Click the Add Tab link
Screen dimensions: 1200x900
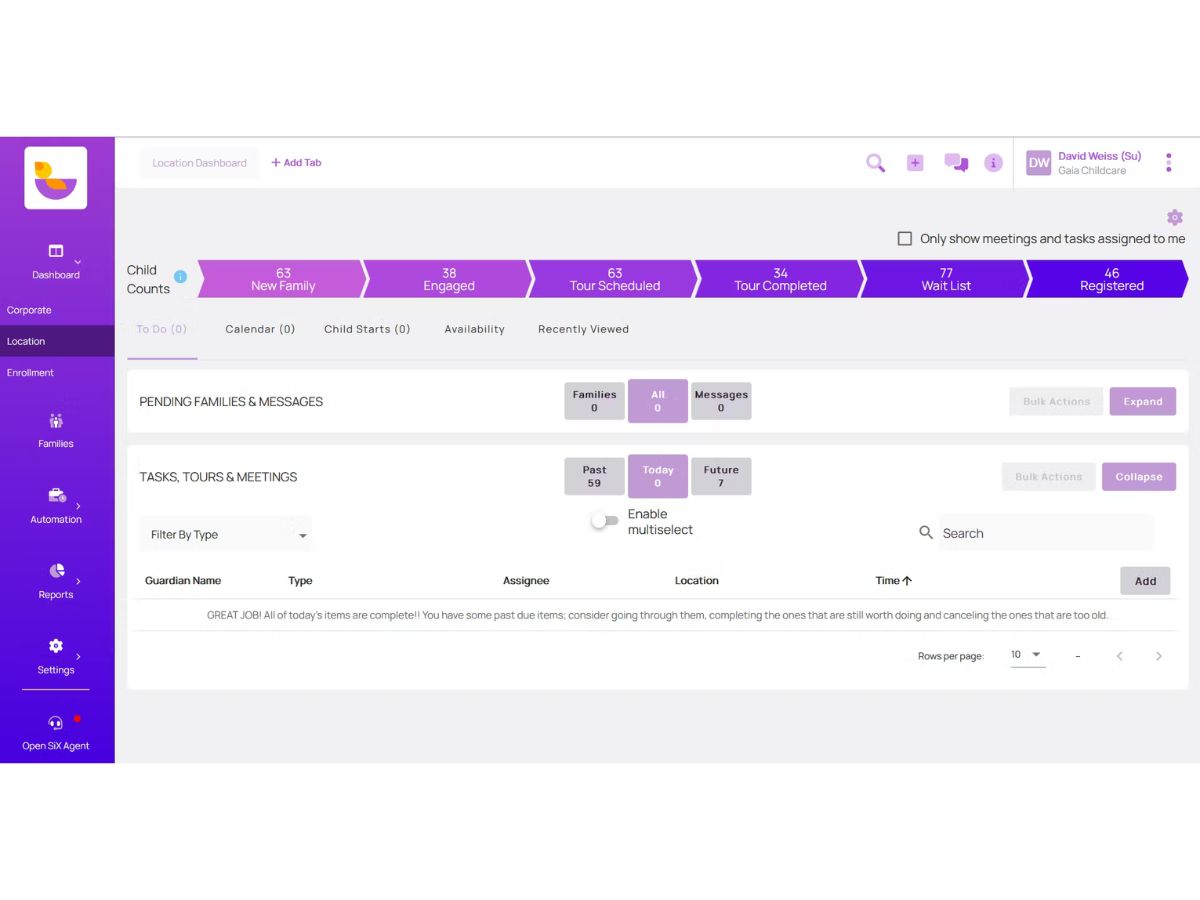(x=296, y=163)
